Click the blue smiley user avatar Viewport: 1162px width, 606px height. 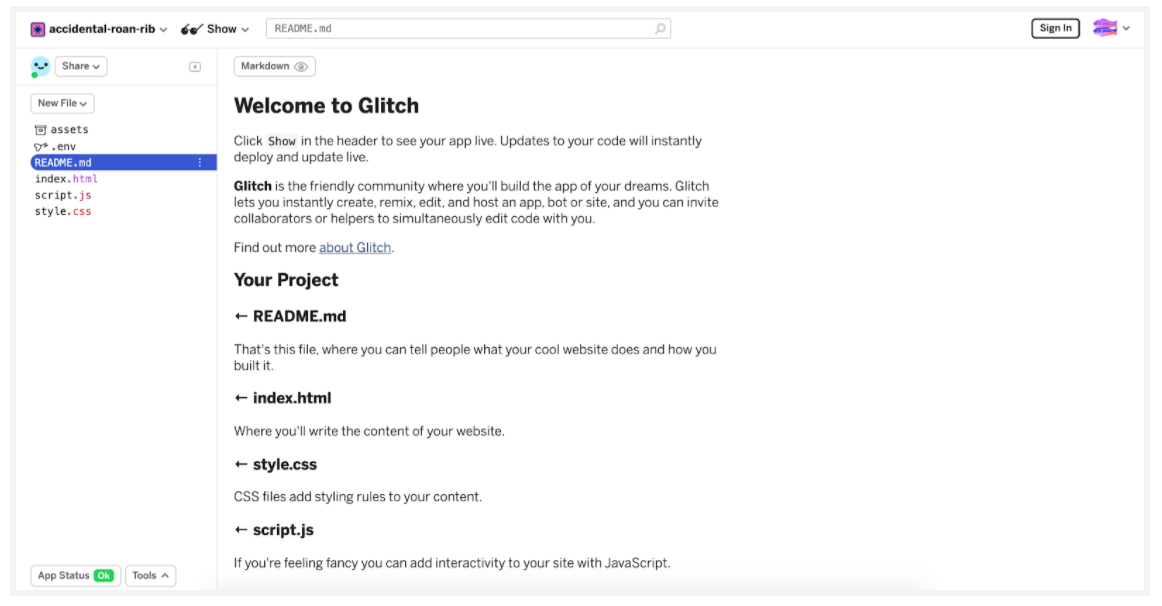(40, 67)
